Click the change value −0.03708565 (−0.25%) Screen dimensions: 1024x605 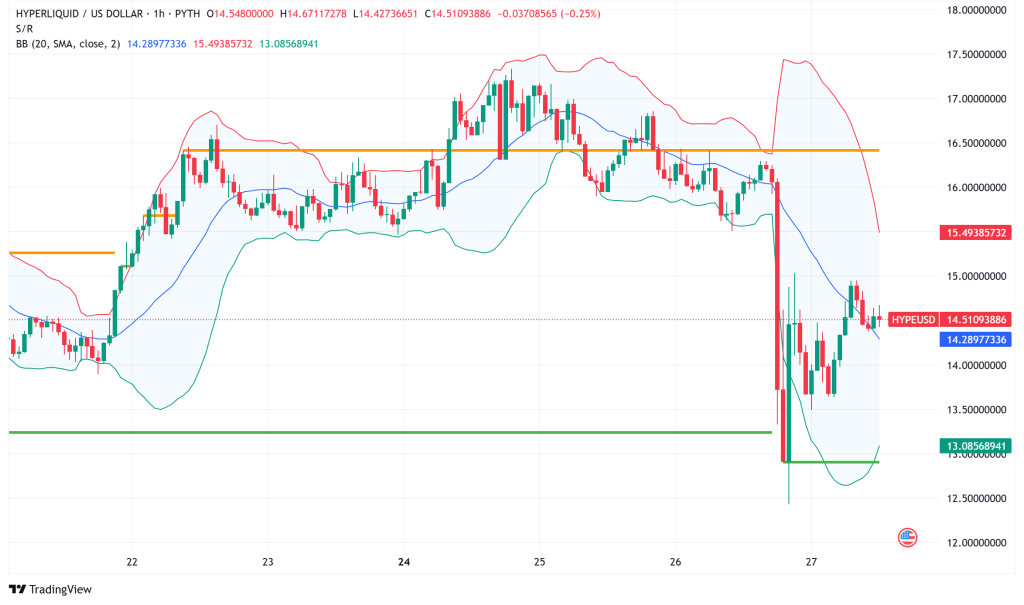pos(549,14)
